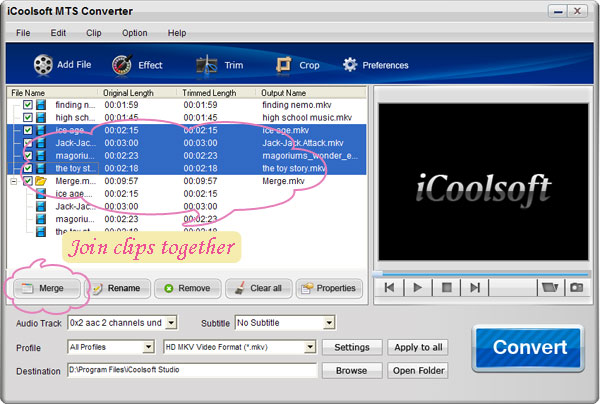Open the File menu
The width and height of the screenshot is (600, 404).
[x=23, y=33]
